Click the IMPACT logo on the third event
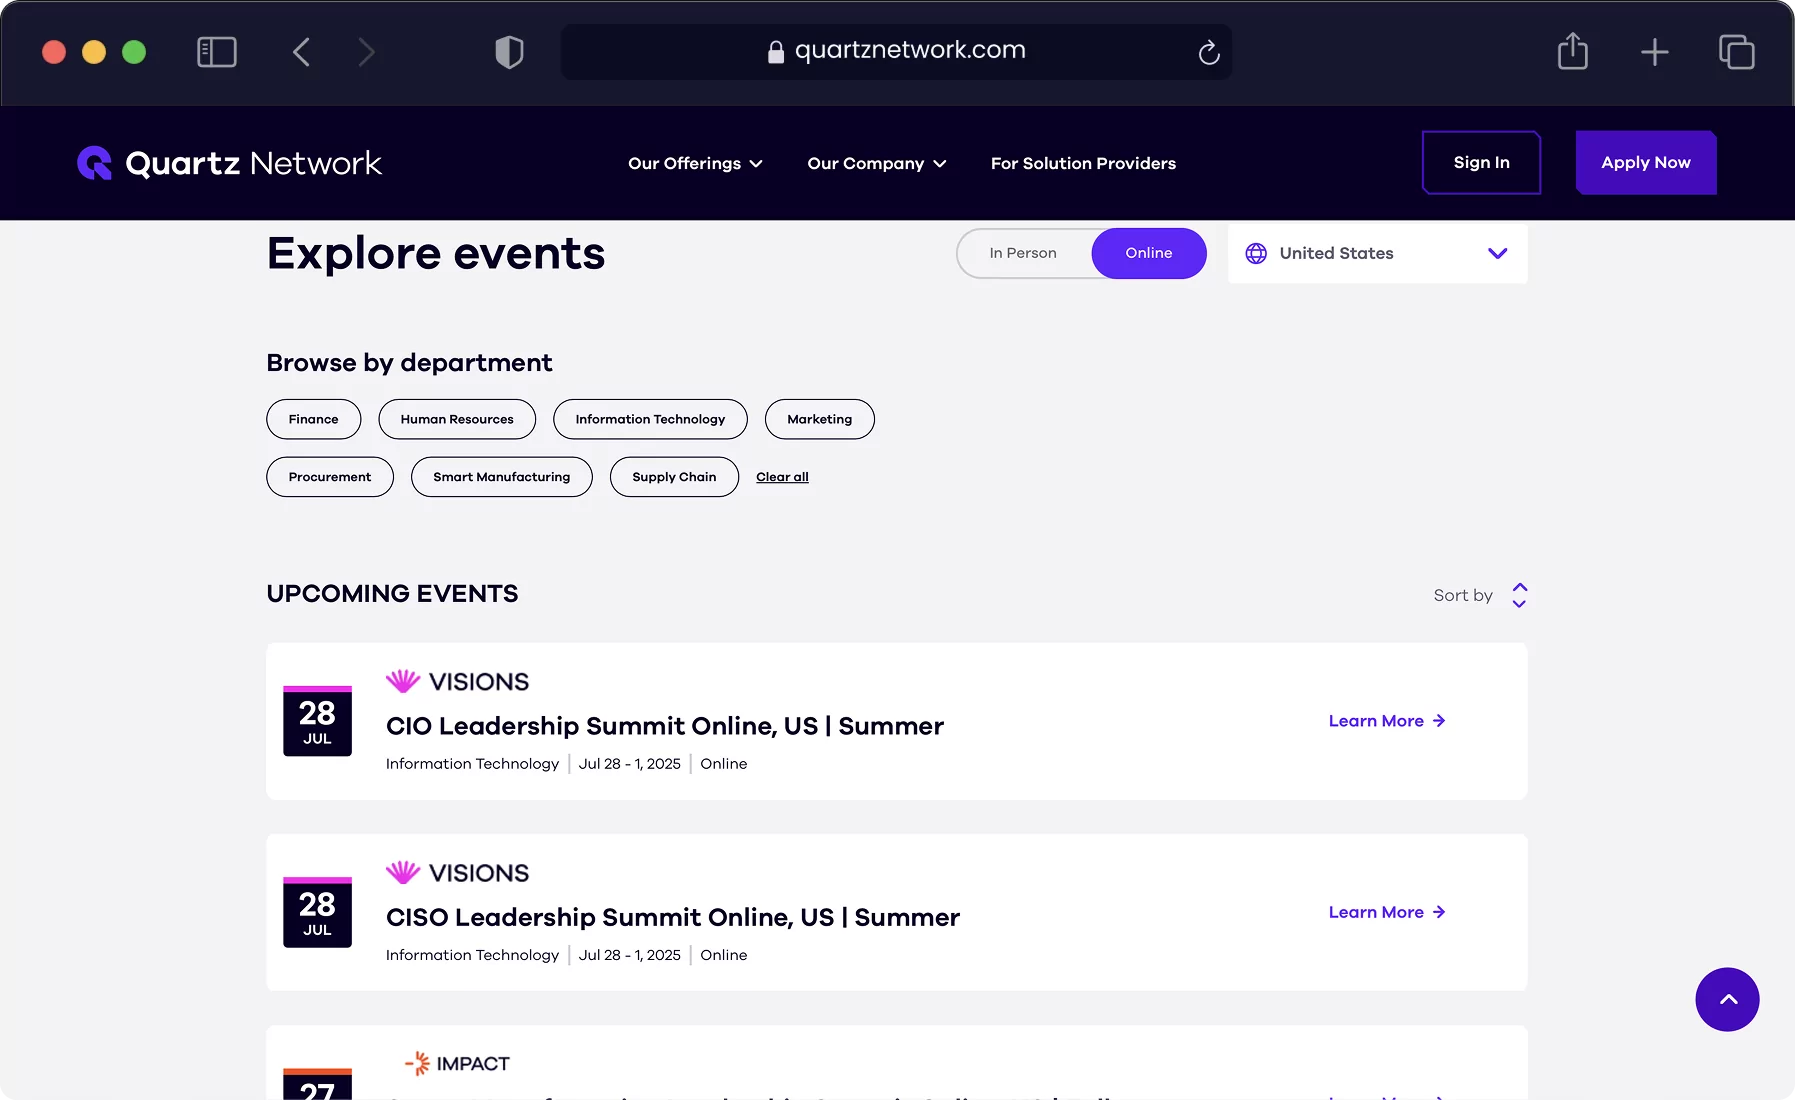The width and height of the screenshot is (1795, 1100). tap(457, 1063)
